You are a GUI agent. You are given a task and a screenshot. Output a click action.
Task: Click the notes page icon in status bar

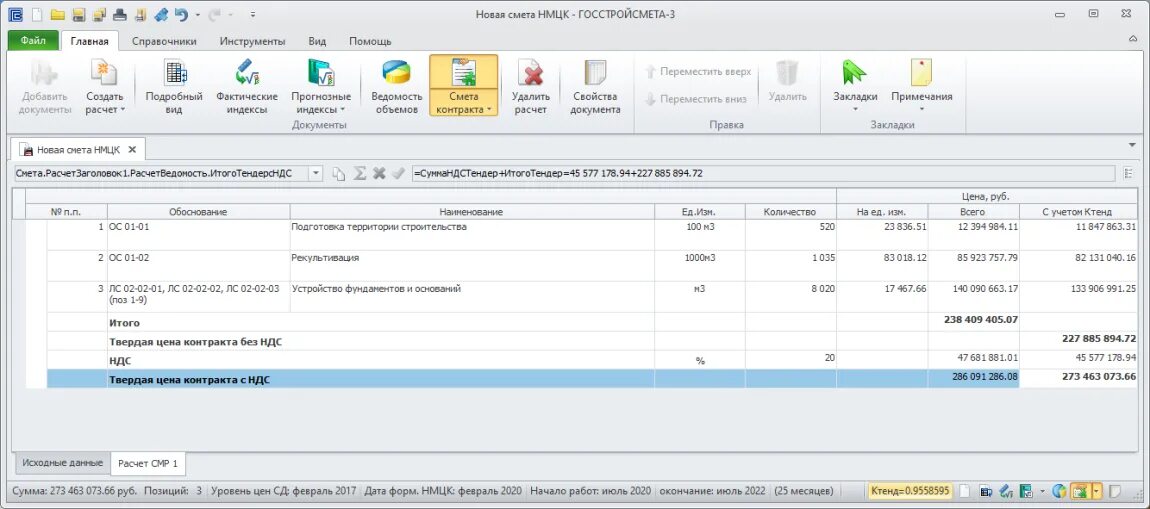pyautogui.click(x=1114, y=491)
